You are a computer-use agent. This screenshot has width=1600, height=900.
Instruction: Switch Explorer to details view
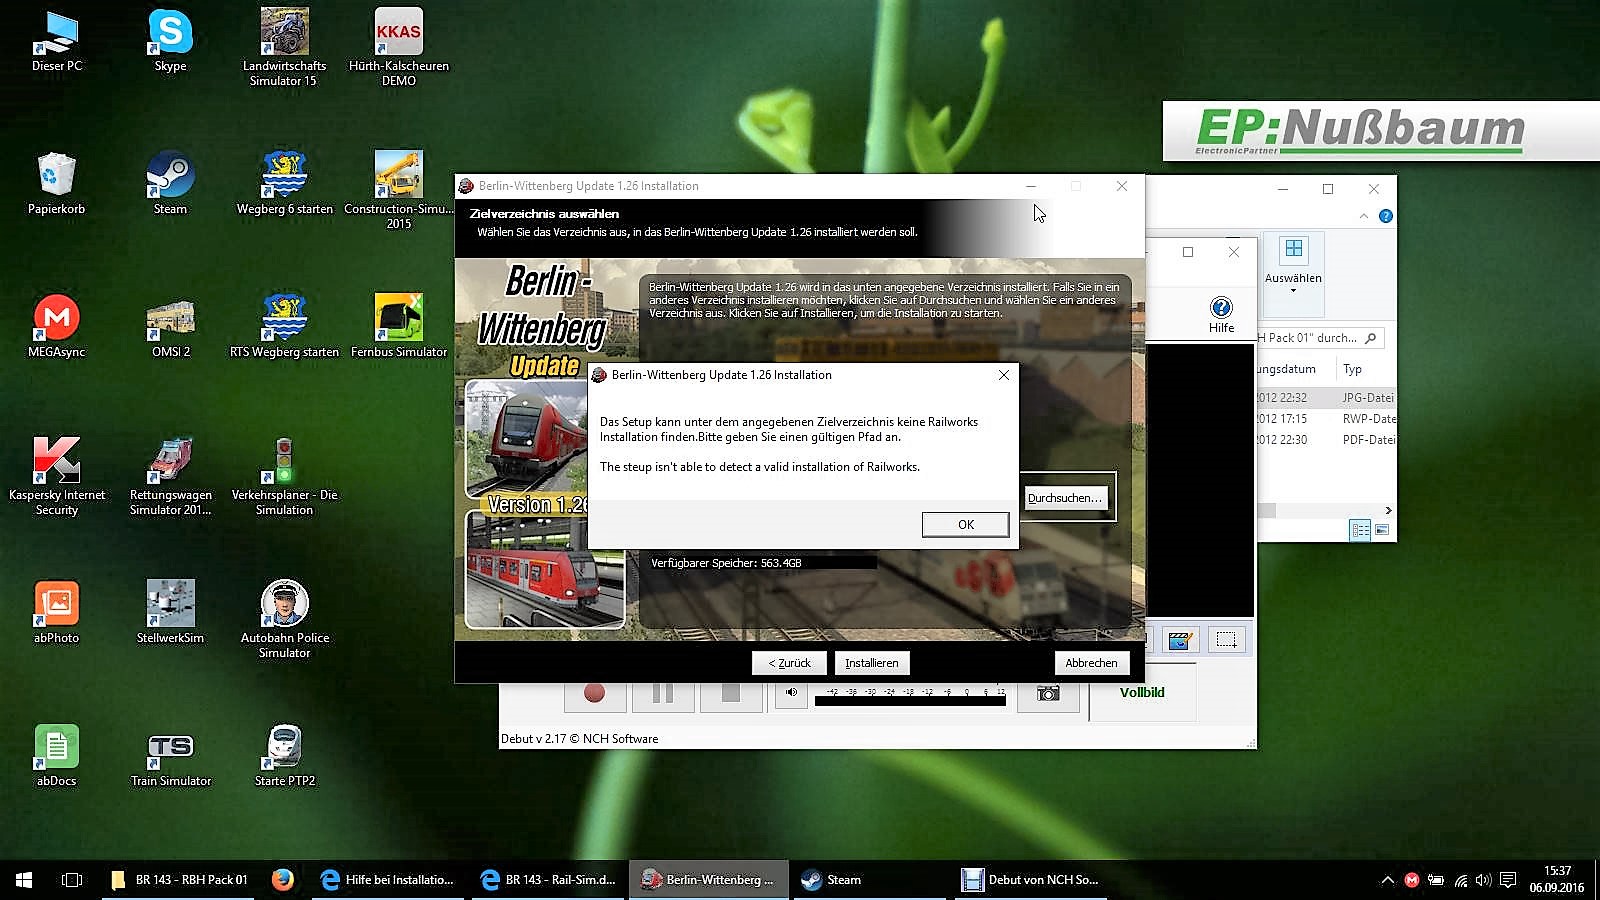(x=1360, y=530)
